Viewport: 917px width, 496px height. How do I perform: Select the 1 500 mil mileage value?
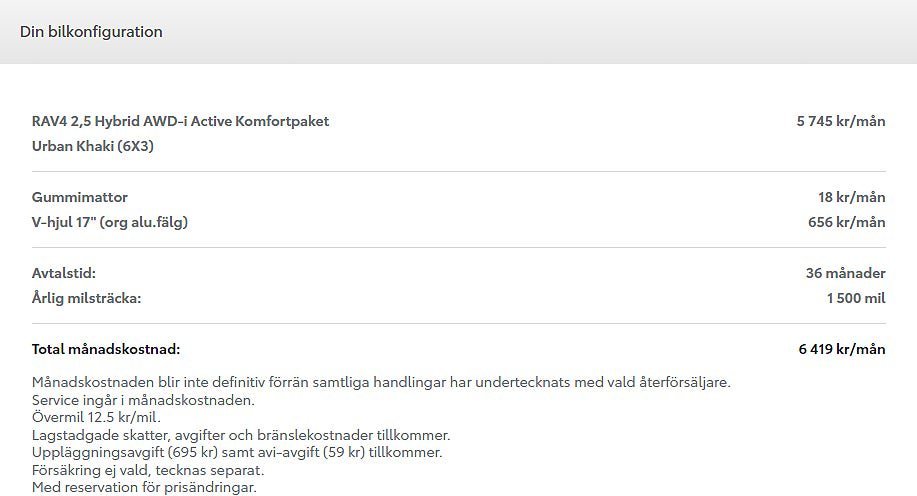(x=855, y=298)
